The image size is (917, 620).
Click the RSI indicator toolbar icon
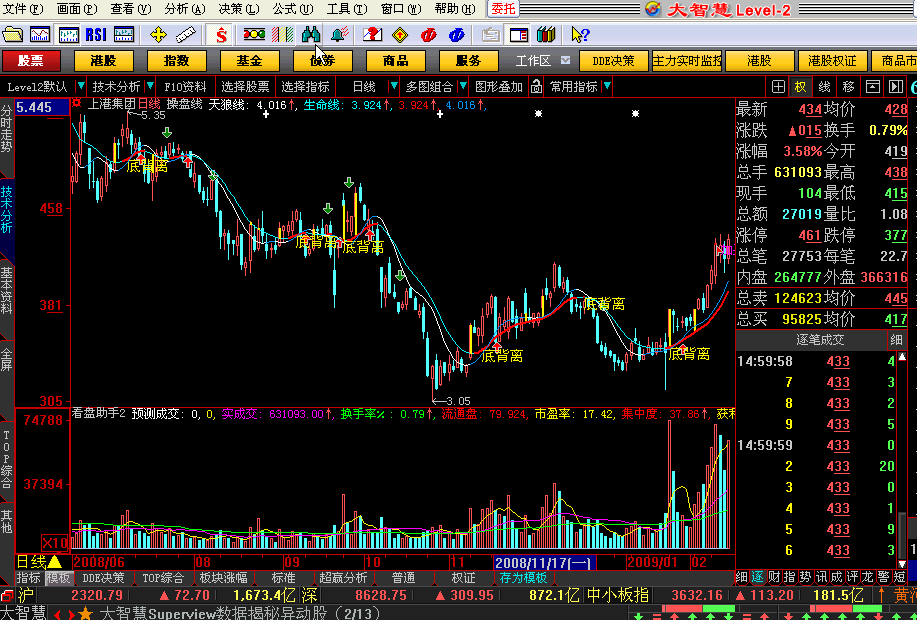point(96,35)
